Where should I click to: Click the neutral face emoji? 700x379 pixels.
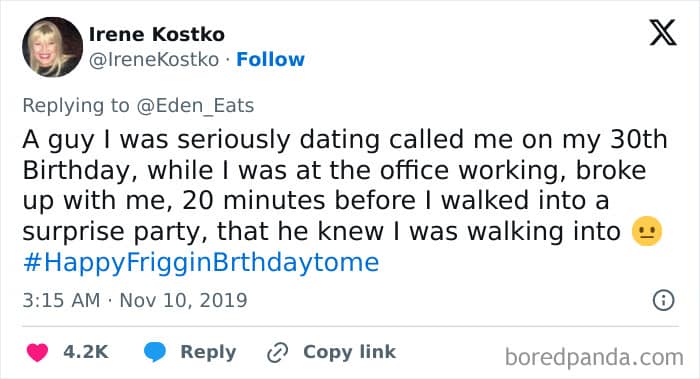(x=647, y=231)
